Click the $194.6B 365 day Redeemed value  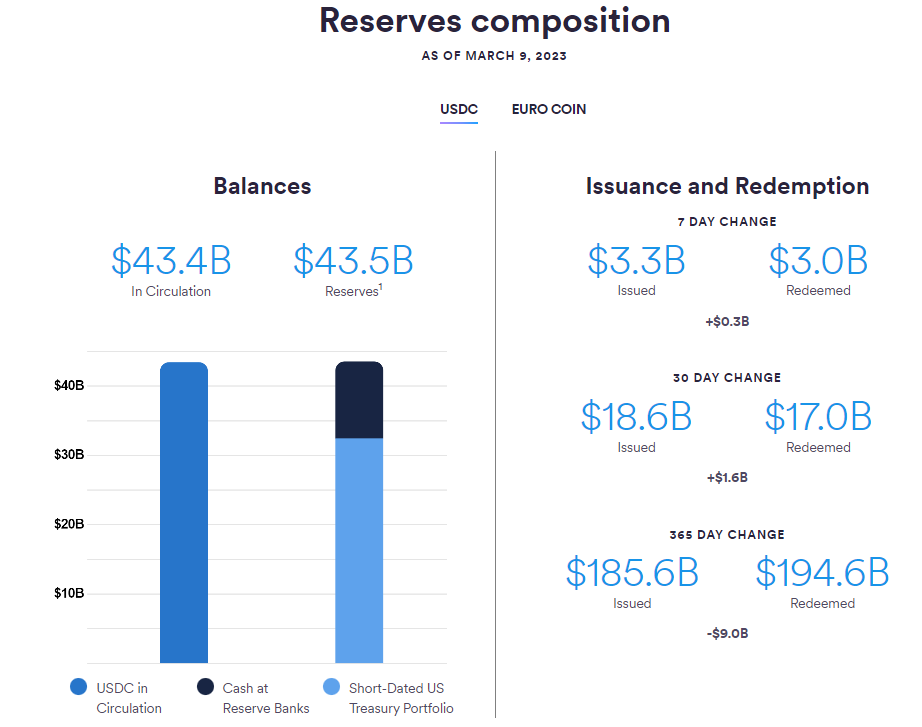(822, 572)
